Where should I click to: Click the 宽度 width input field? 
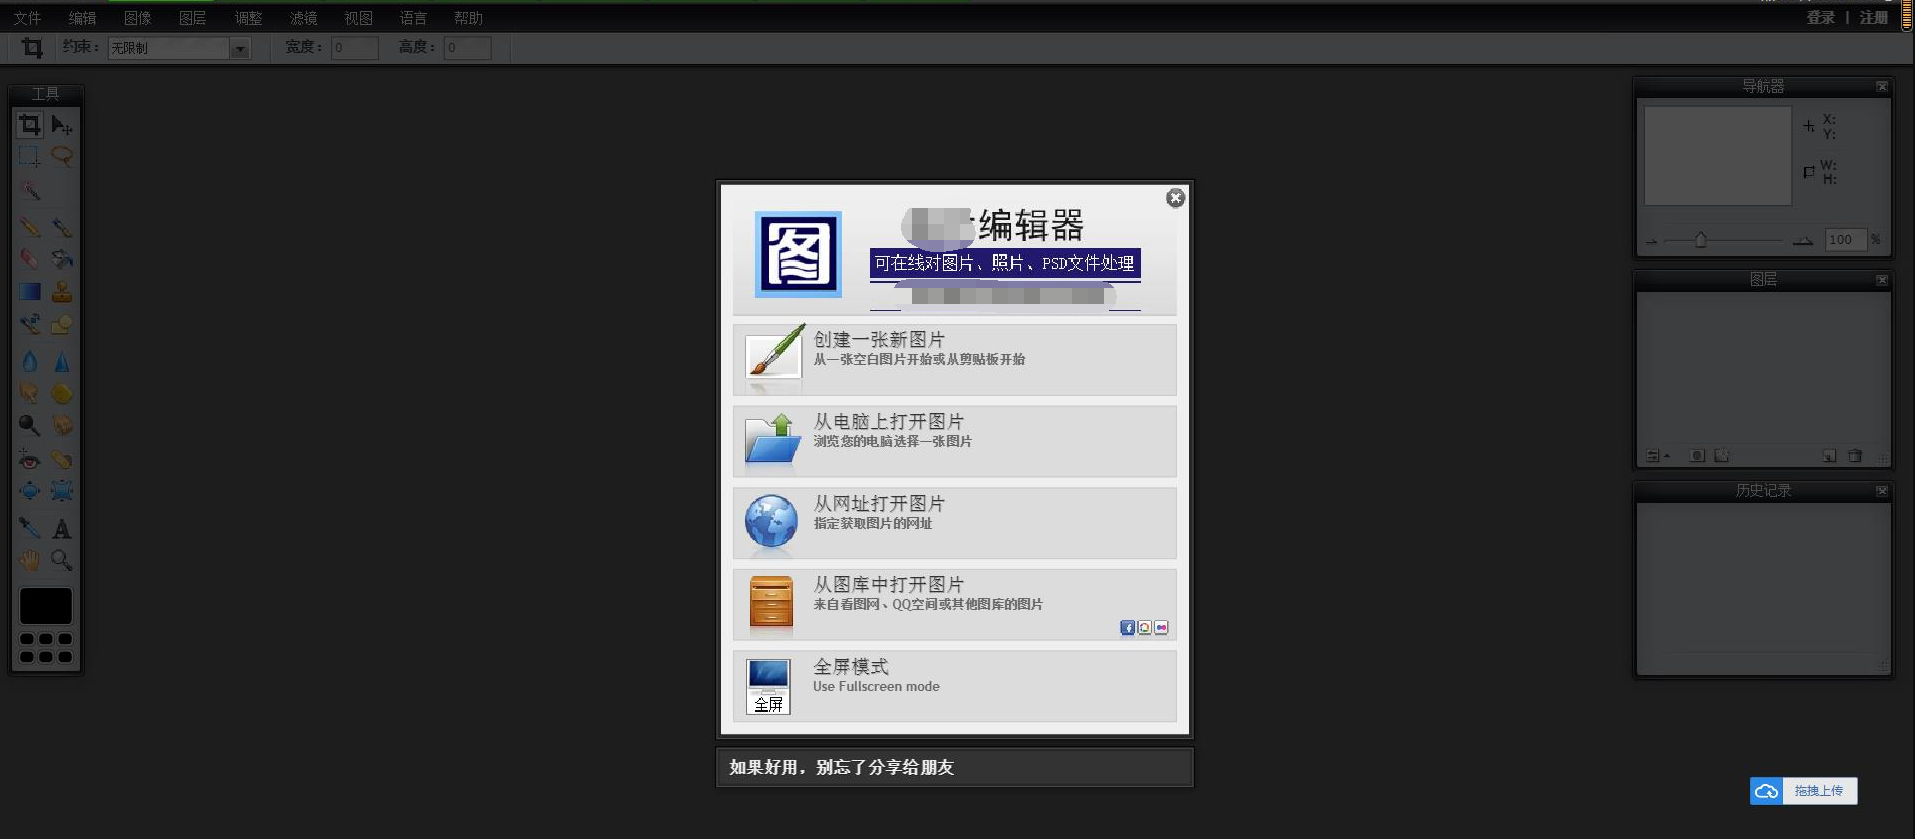(355, 48)
